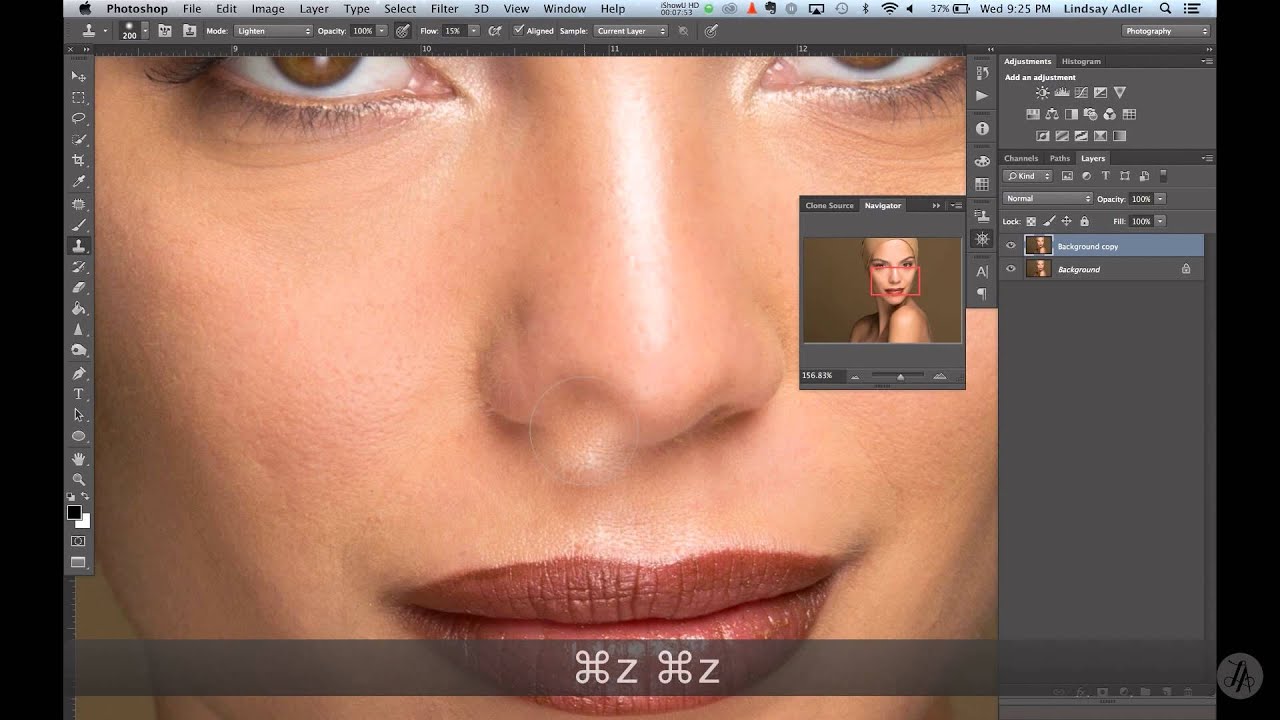Image resolution: width=1280 pixels, height=720 pixels.
Task: Open the layer filter Kind dropdown
Action: [x=1029, y=176]
